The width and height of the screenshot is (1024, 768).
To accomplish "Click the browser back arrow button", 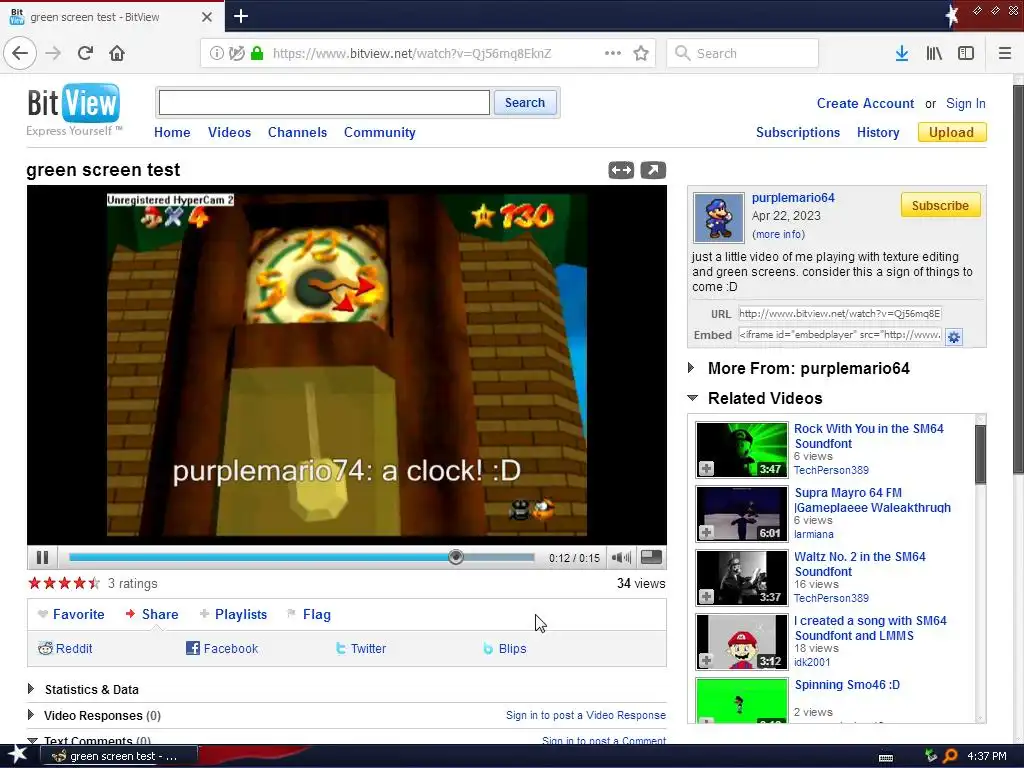I will coord(20,53).
